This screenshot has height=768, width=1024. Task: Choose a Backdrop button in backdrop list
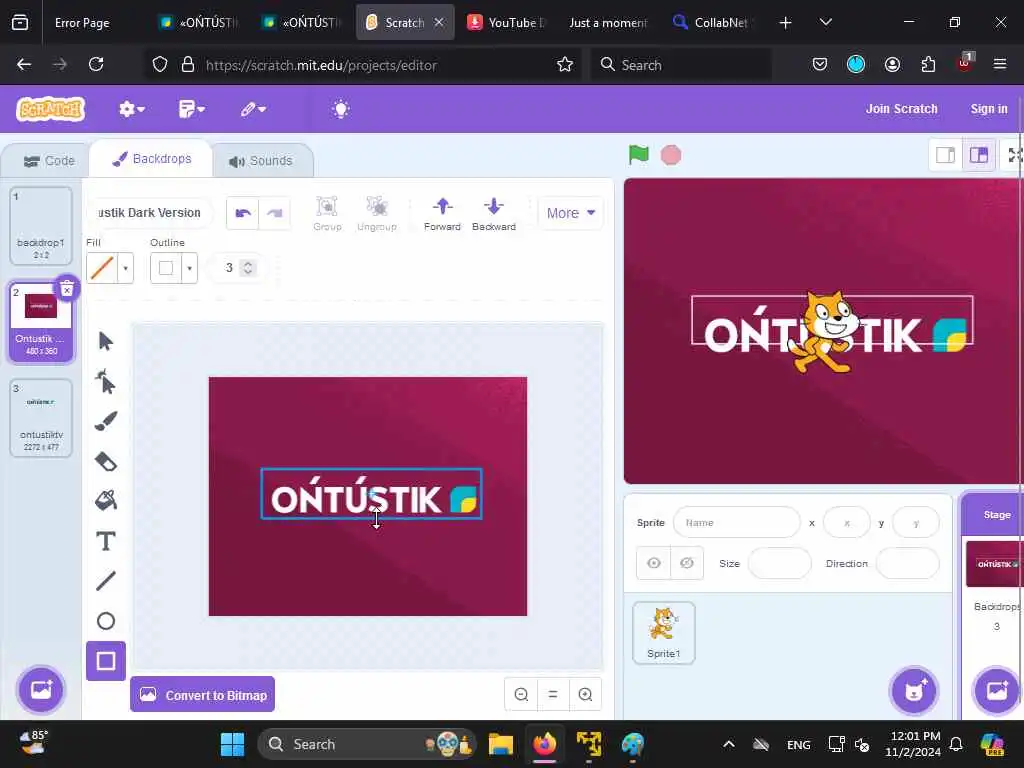tap(41, 690)
